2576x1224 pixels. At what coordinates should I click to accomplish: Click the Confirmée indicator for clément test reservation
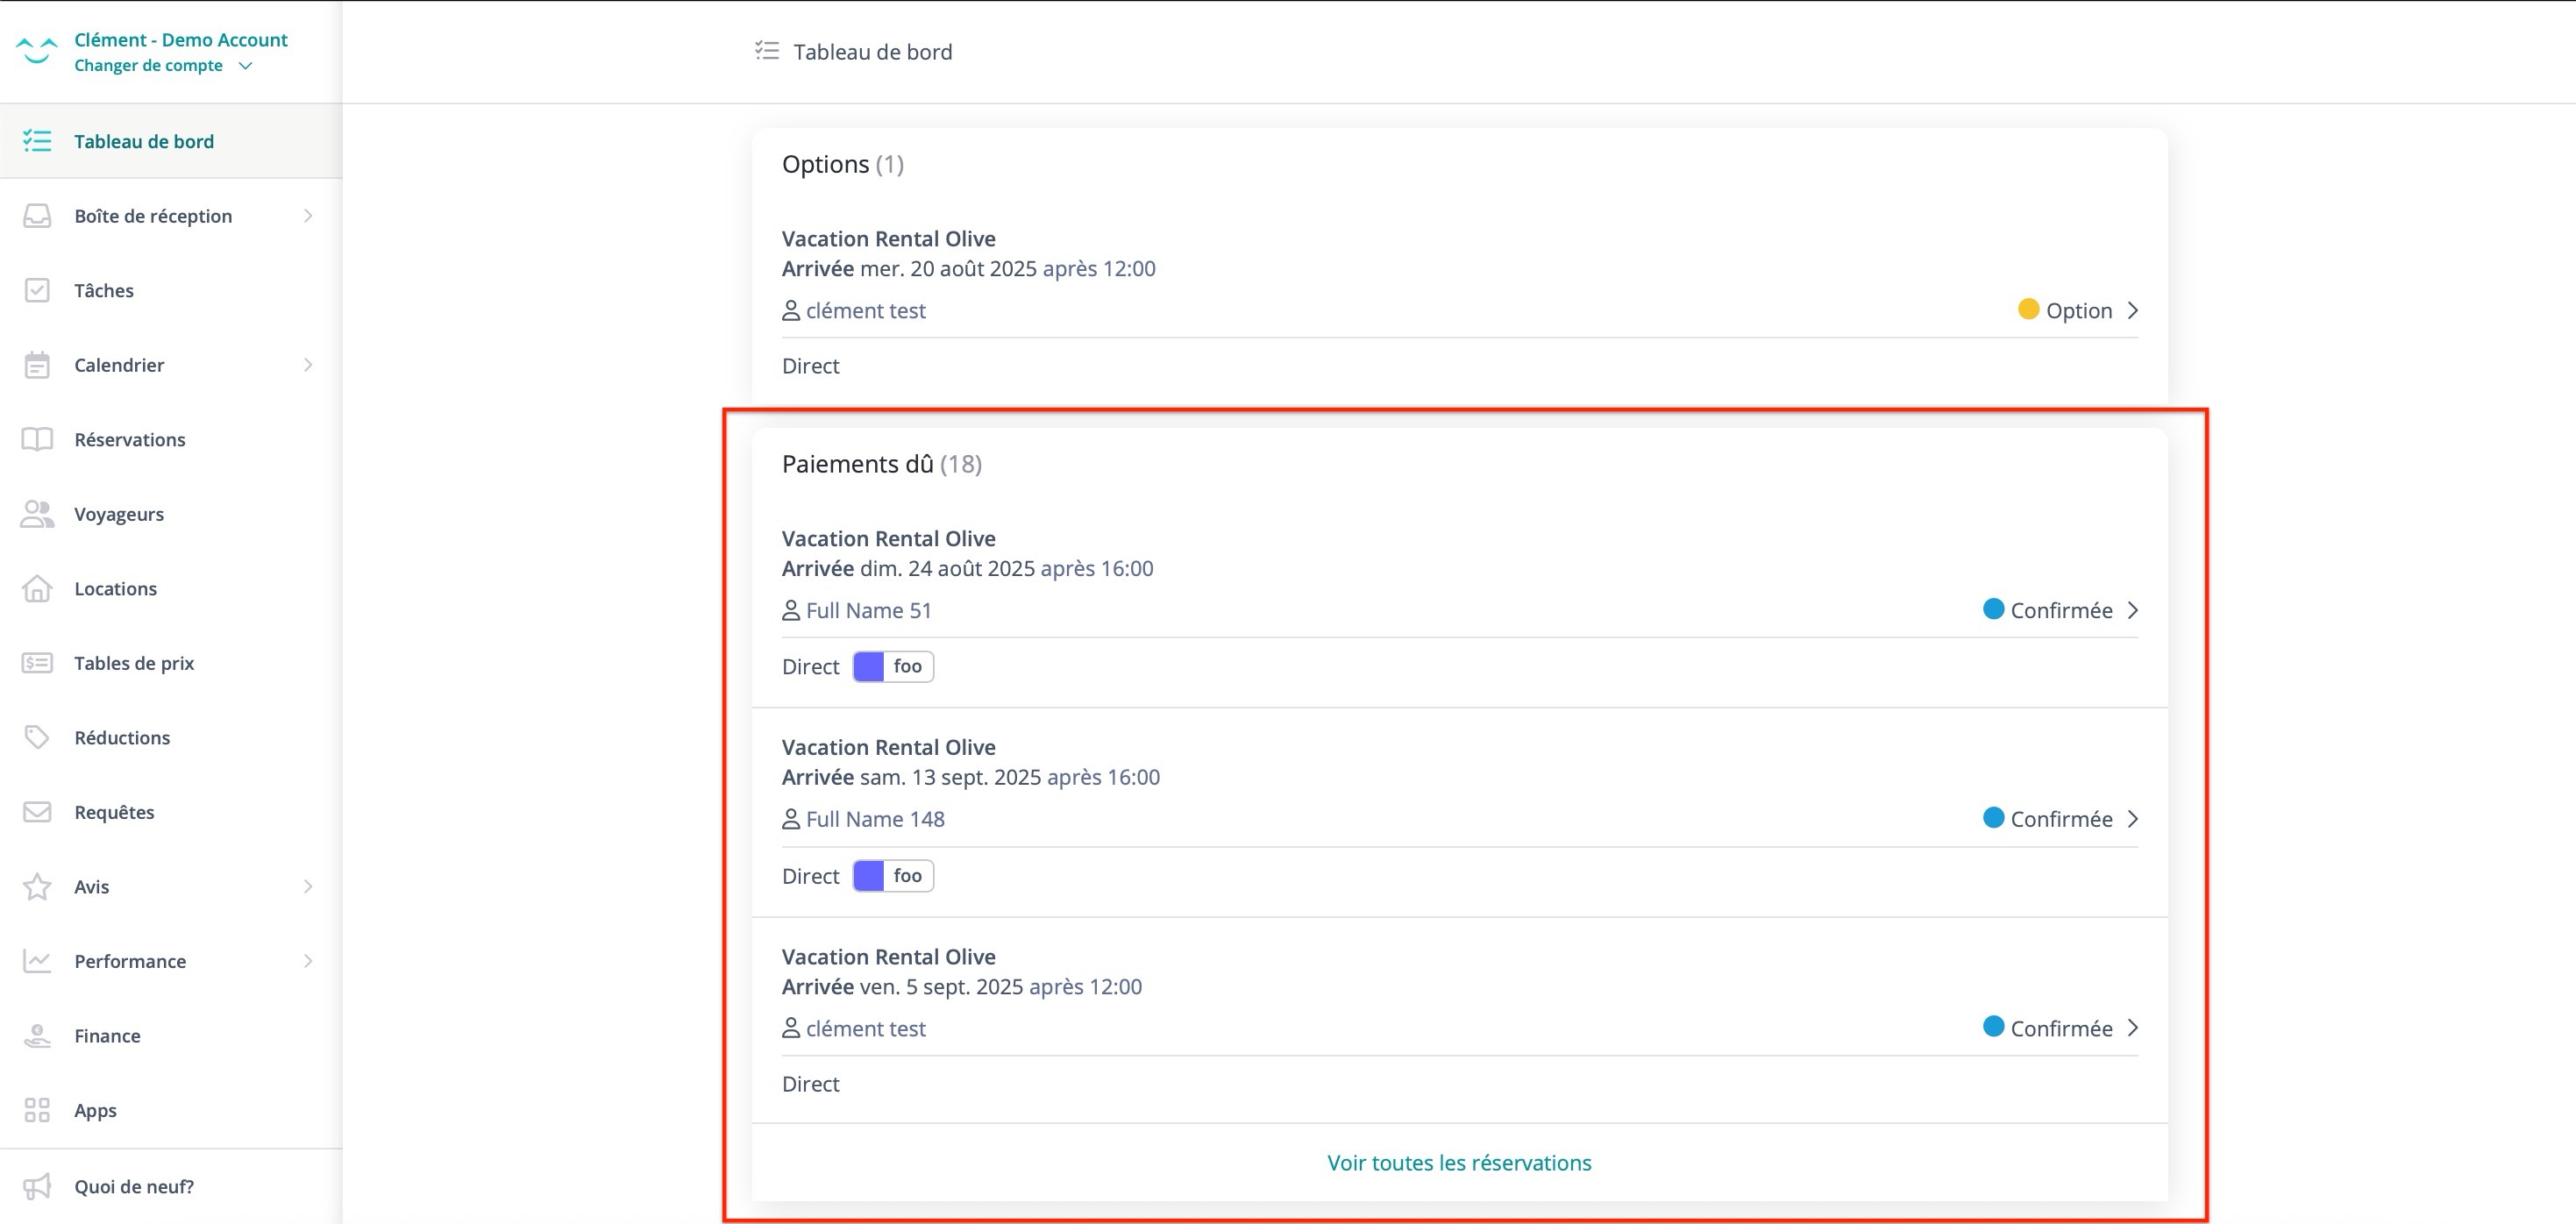tap(1995, 1027)
